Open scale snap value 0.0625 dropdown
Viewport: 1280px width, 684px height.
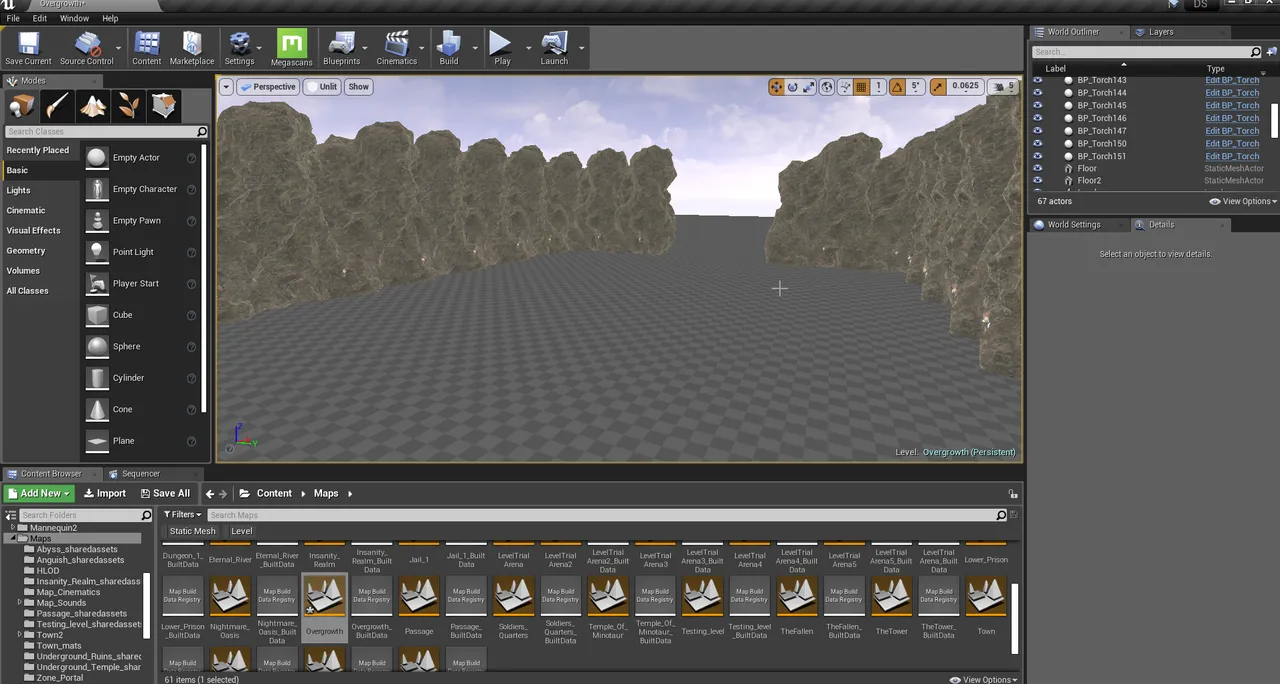(x=965, y=87)
